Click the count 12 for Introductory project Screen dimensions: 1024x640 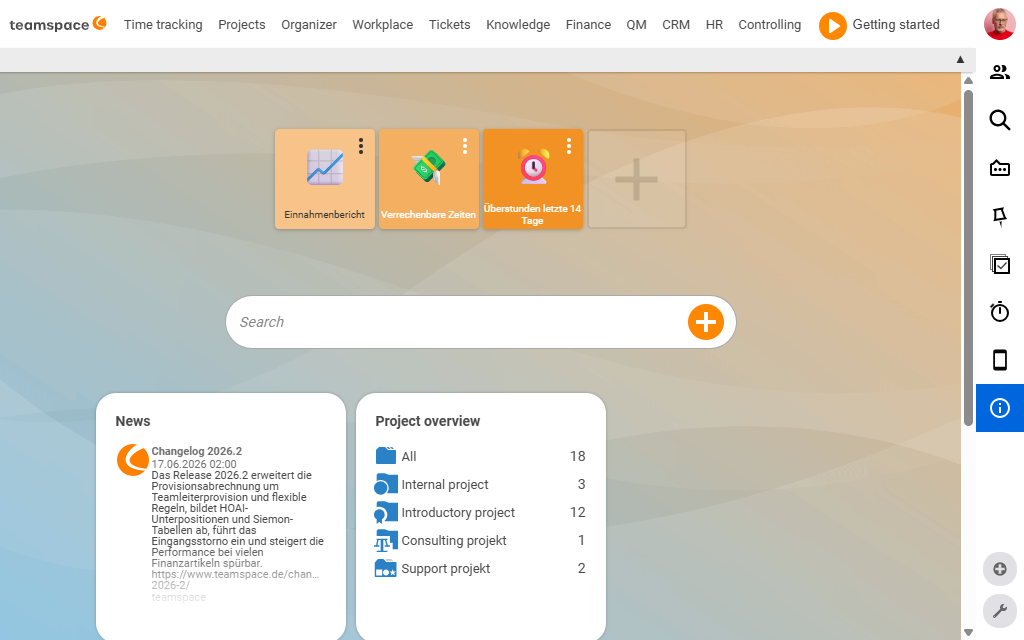tap(577, 513)
